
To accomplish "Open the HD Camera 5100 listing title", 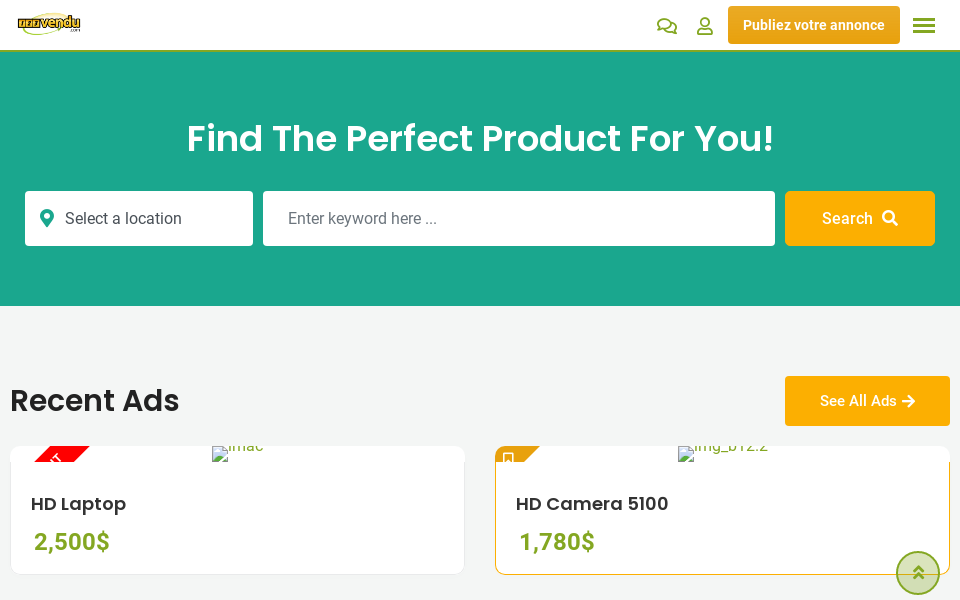I will pos(592,504).
